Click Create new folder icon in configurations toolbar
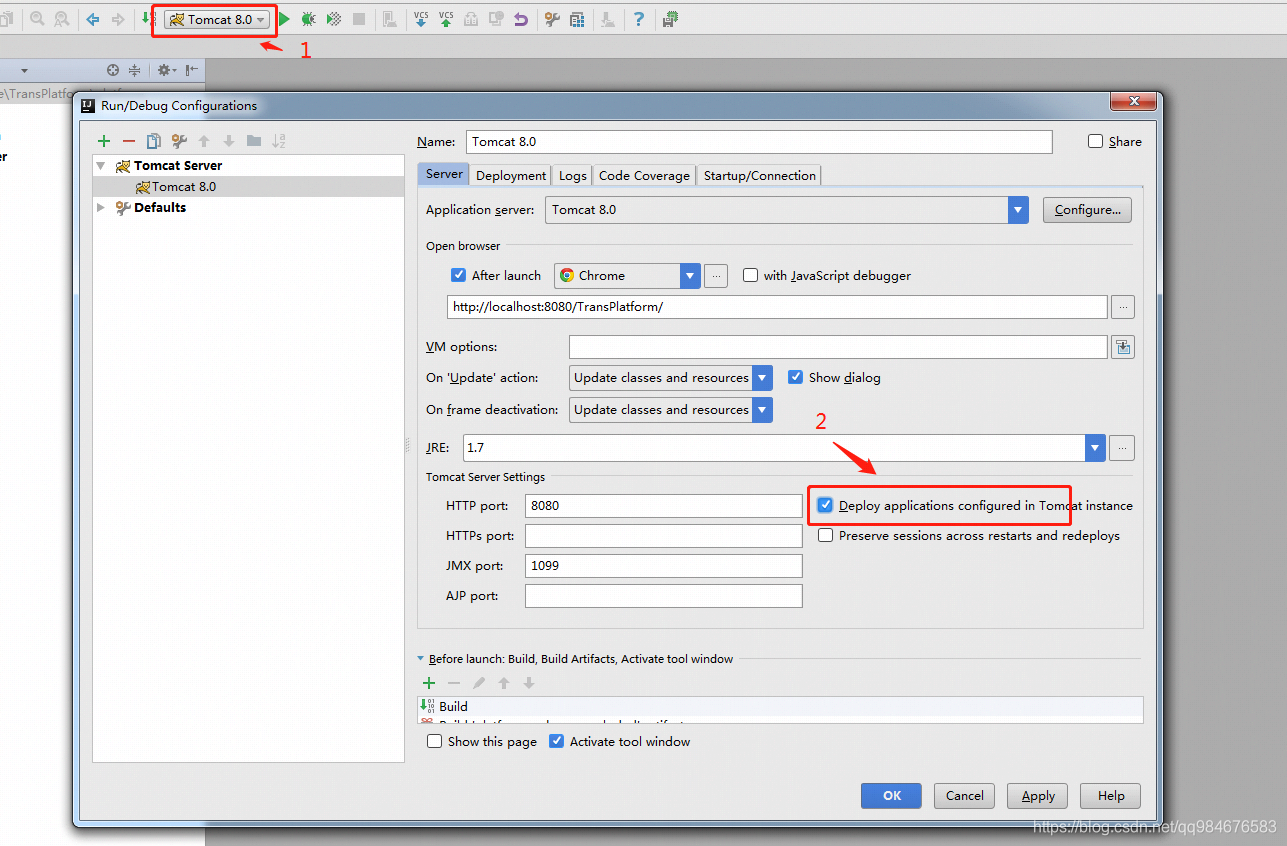The image size is (1287, 846). point(254,141)
